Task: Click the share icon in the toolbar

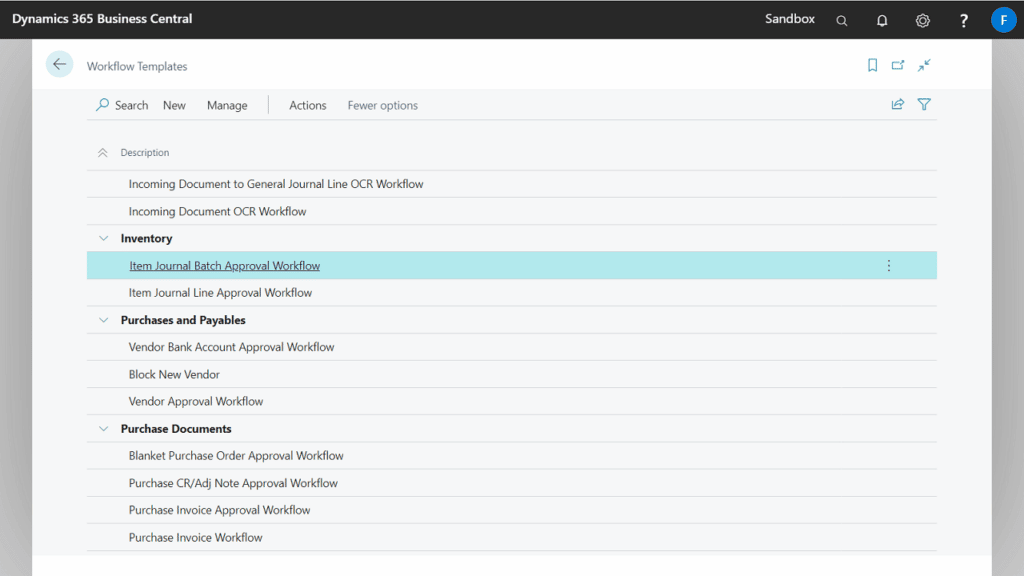Action: click(898, 104)
